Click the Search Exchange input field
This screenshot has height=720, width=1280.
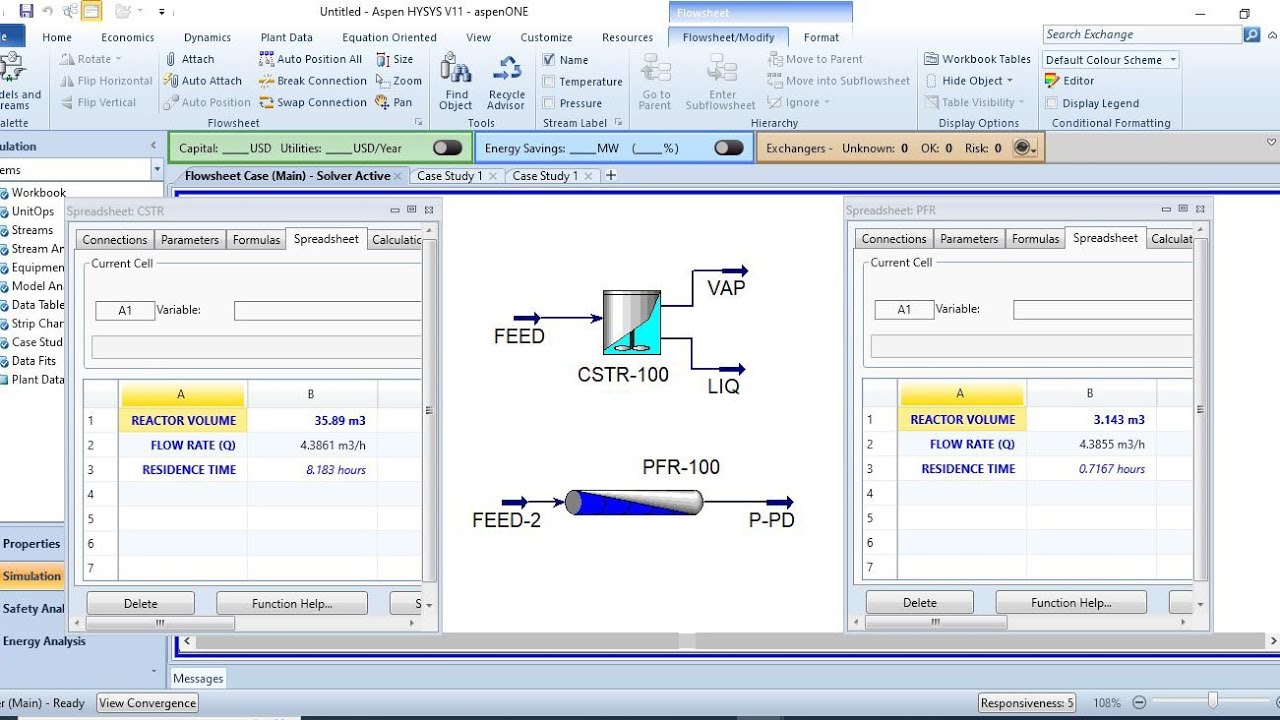[1141, 34]
